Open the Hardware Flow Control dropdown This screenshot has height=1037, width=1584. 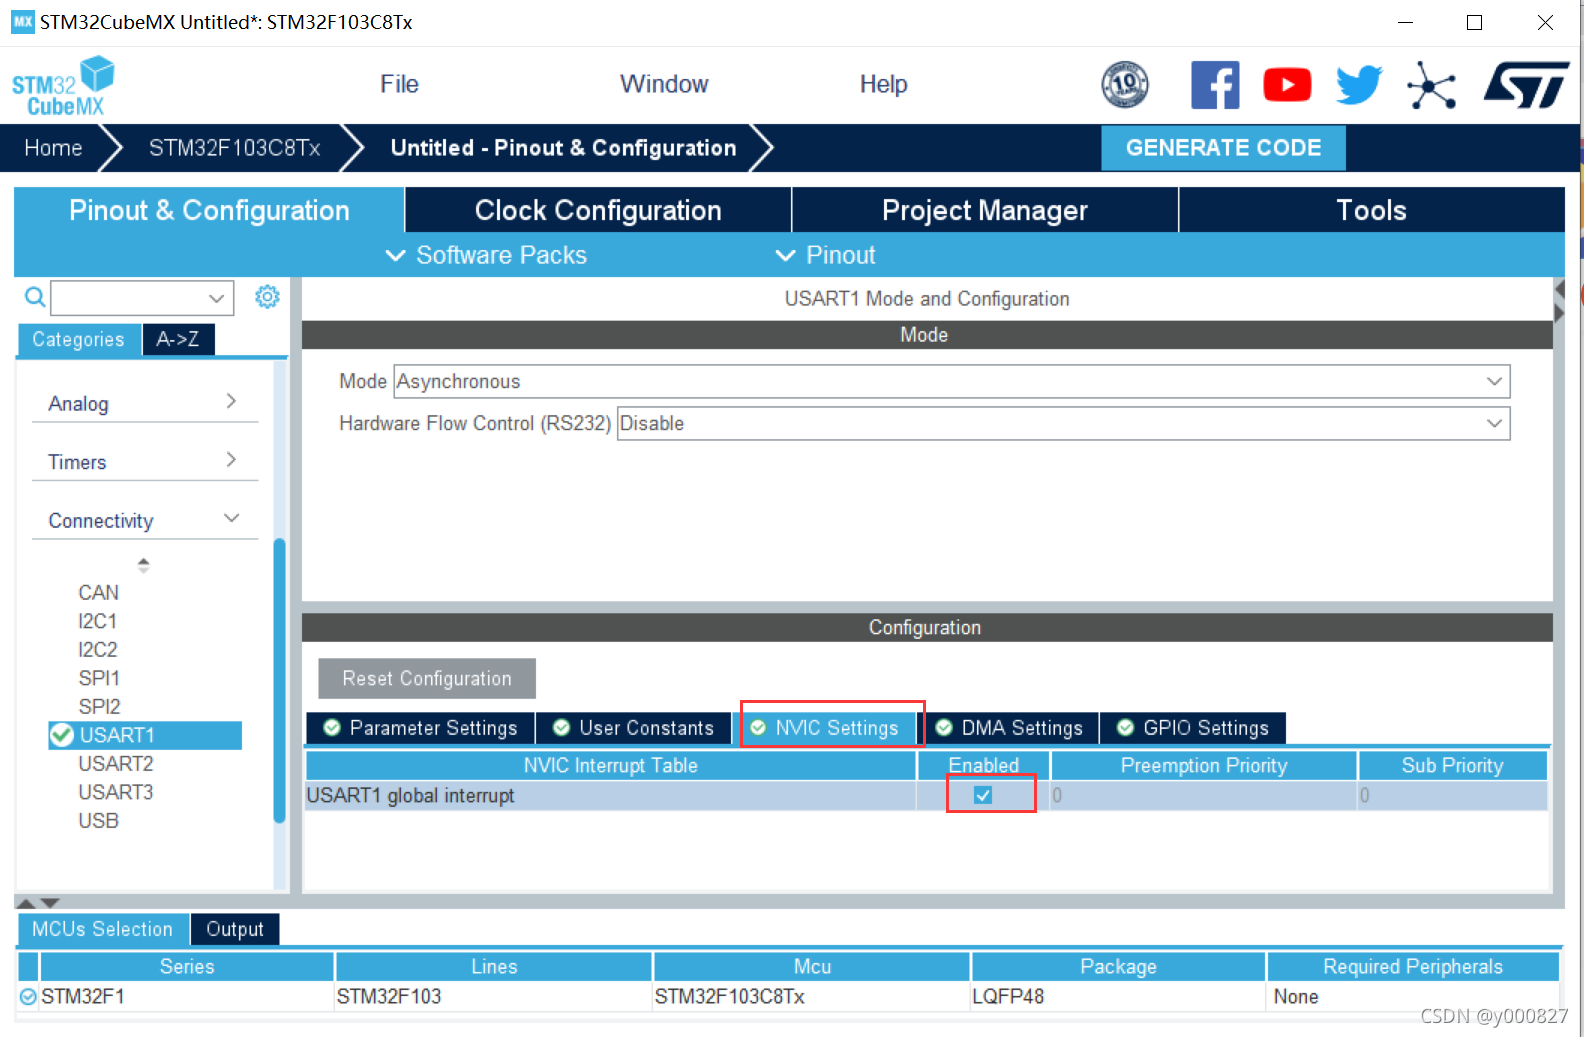1064,423
